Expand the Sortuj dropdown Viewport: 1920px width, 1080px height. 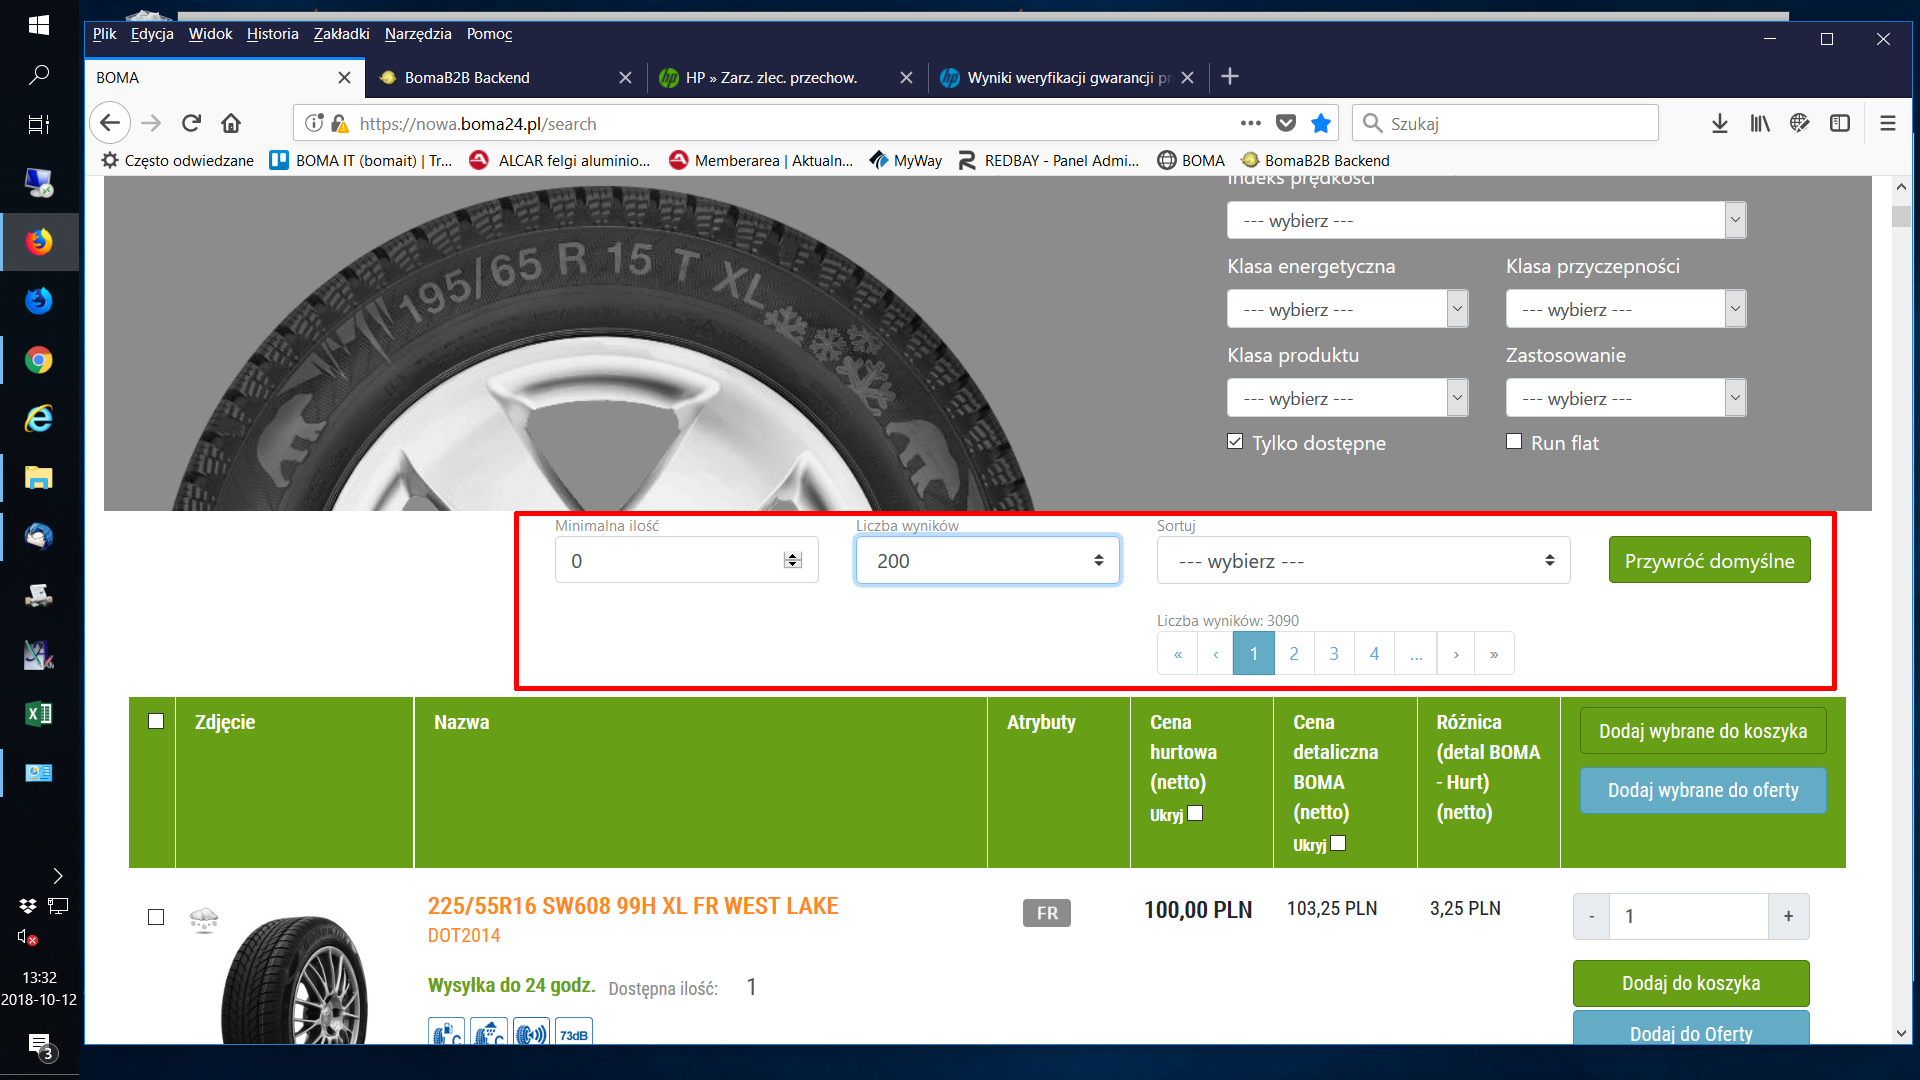coord(1363,561)
